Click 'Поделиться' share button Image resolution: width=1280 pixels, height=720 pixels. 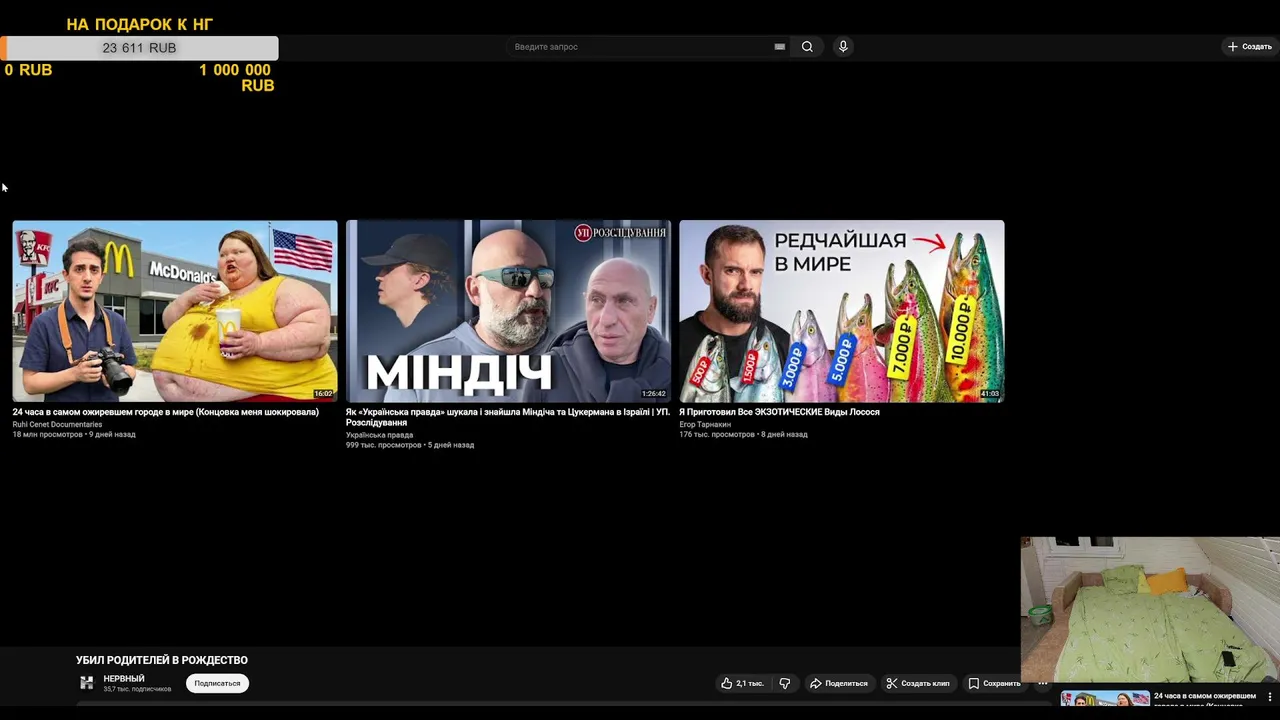pos(839,684)
